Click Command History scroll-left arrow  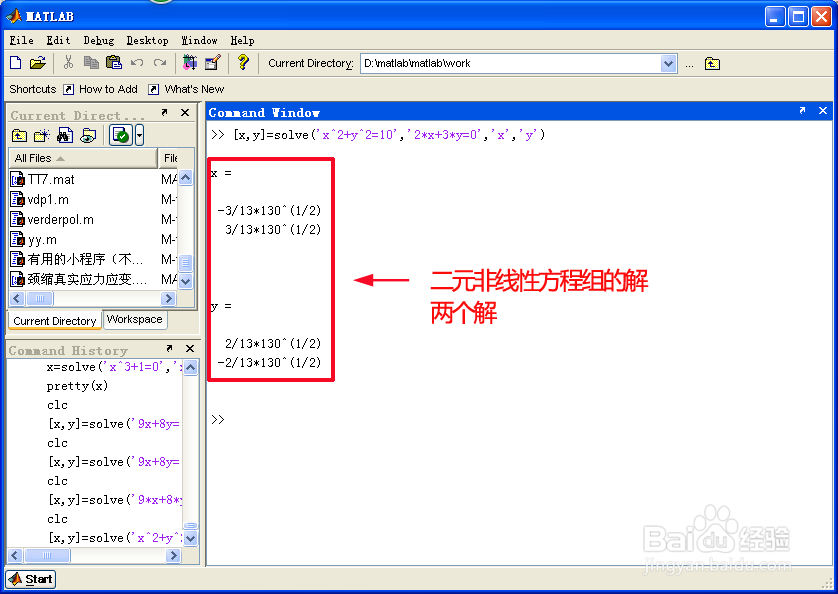coord(15,556)
